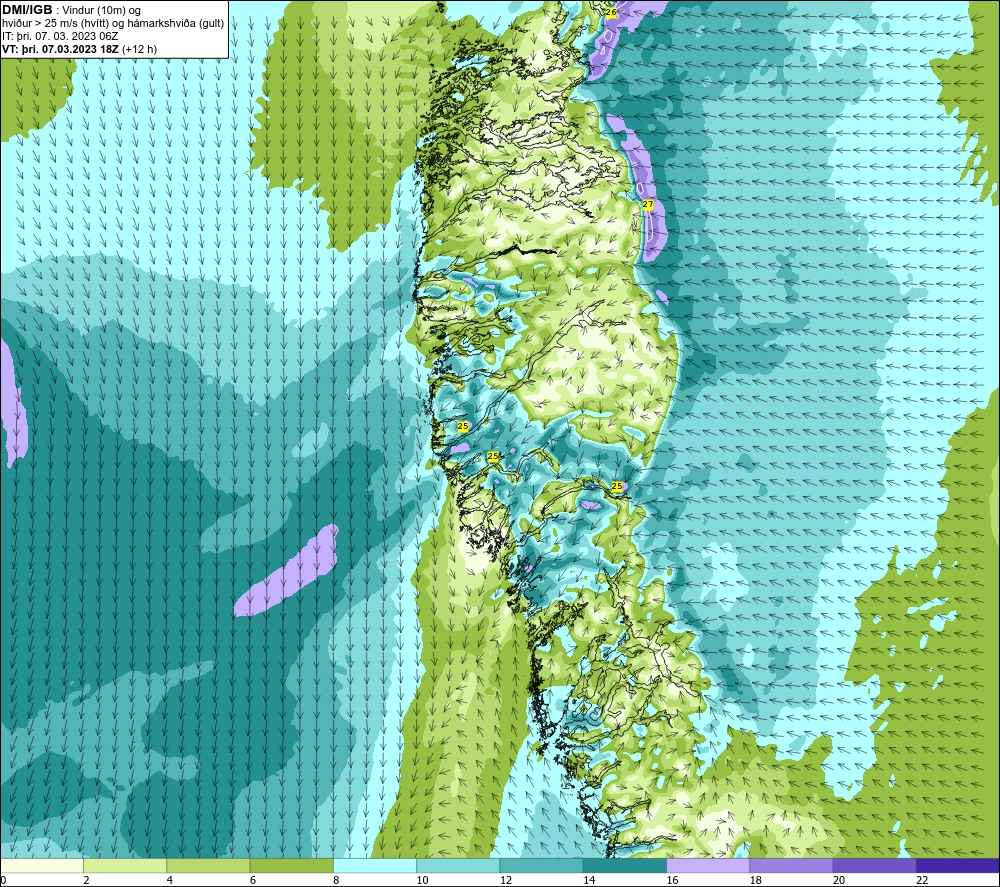Select the 14–16 m/s dark teal legend swatch
Screen dimensions: 1000x887
625,865
